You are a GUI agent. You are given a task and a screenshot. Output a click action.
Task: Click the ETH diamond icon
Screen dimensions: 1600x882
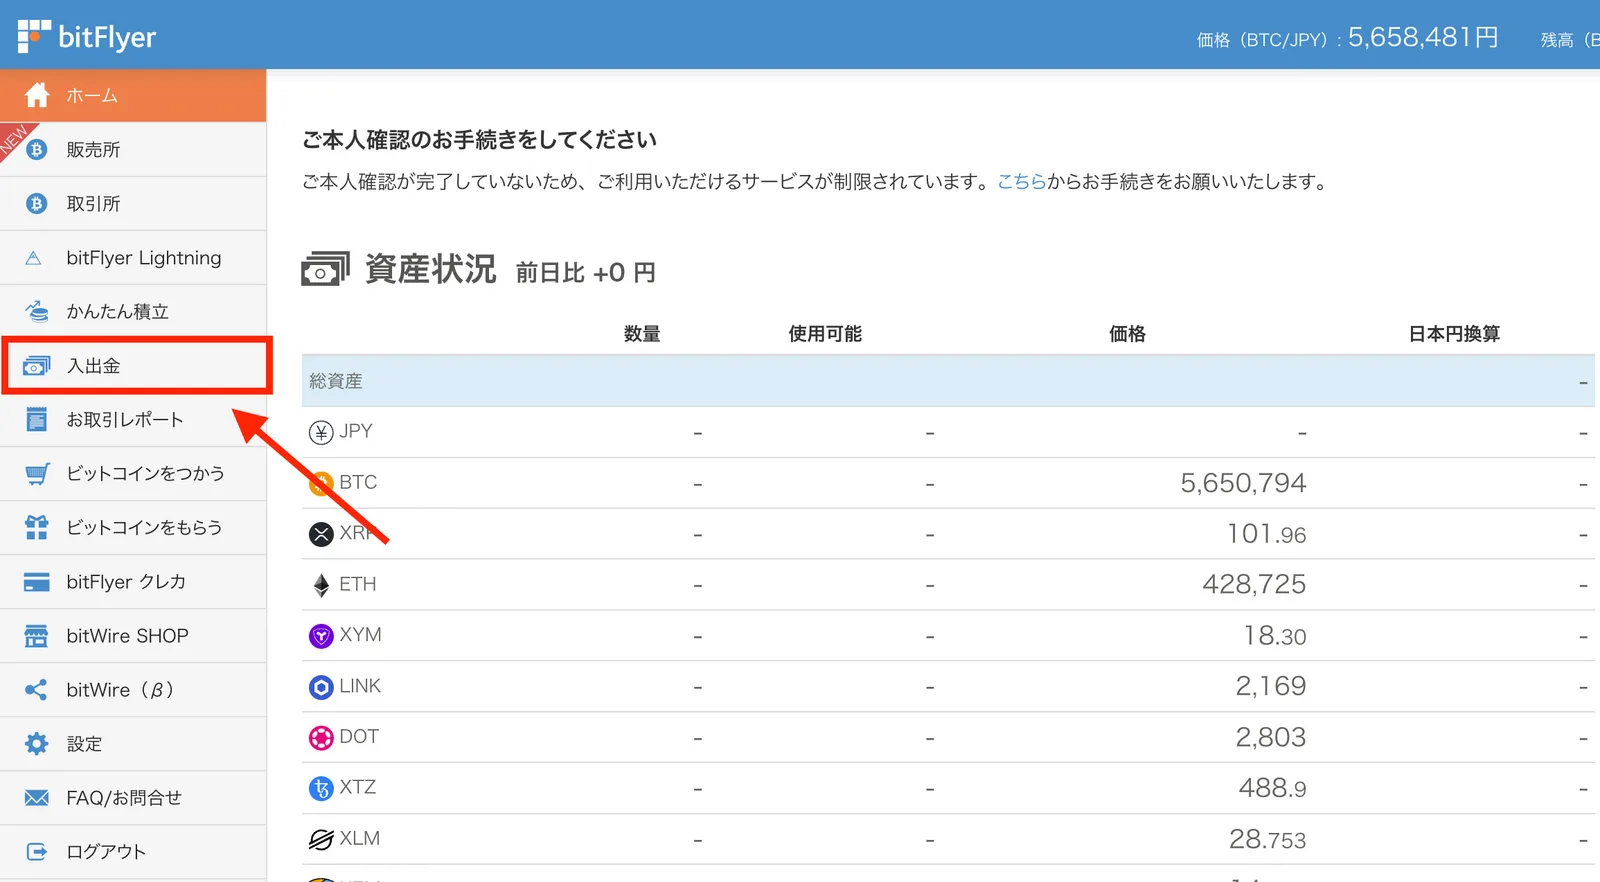[321, 585]
